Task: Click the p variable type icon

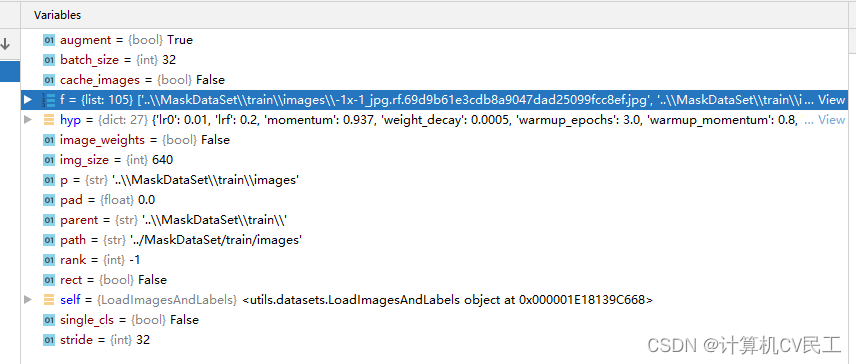Action: coord(49,180)
